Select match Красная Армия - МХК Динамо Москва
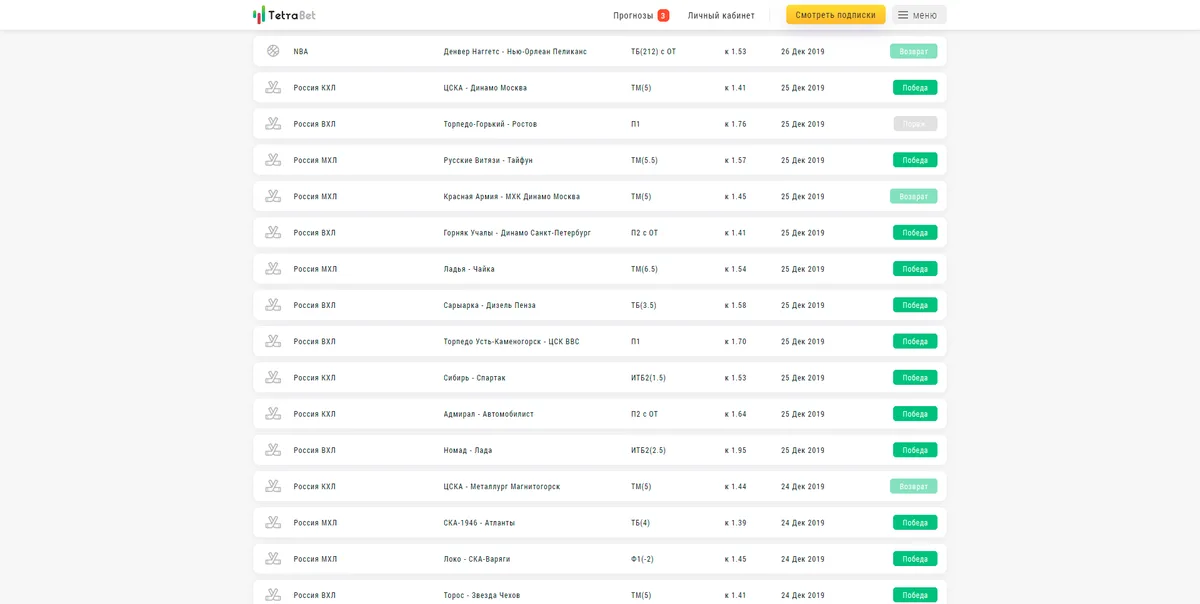 pos(512,196)
